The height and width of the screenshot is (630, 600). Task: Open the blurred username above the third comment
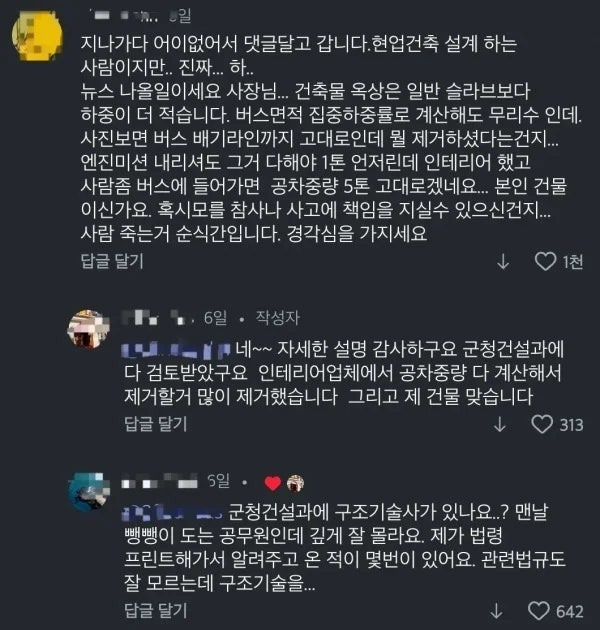click(x=160, y=481)
